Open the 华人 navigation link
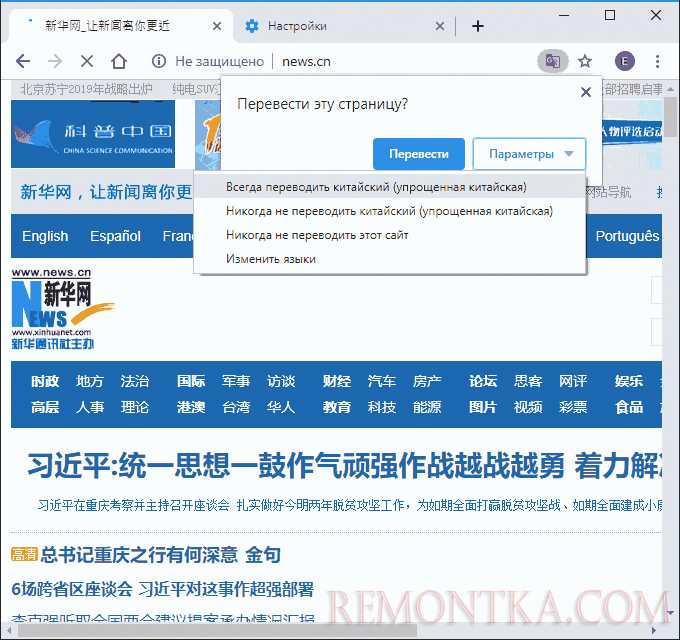 281,407
